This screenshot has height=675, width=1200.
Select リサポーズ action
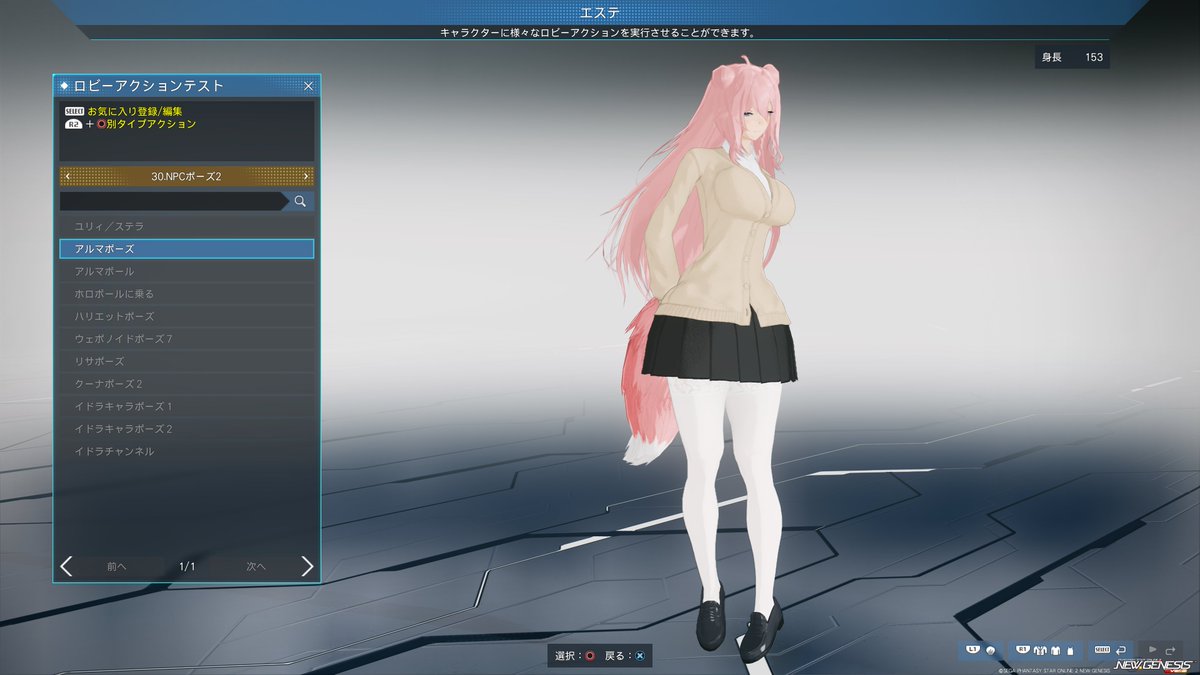tap(187, 361)
